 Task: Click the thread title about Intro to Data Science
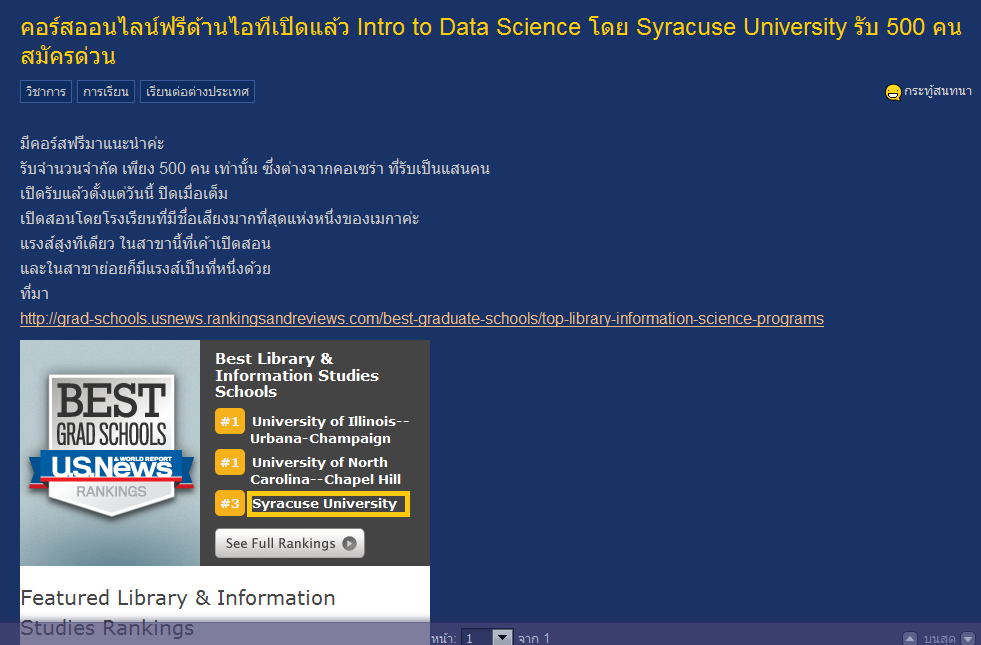(490, 41)
